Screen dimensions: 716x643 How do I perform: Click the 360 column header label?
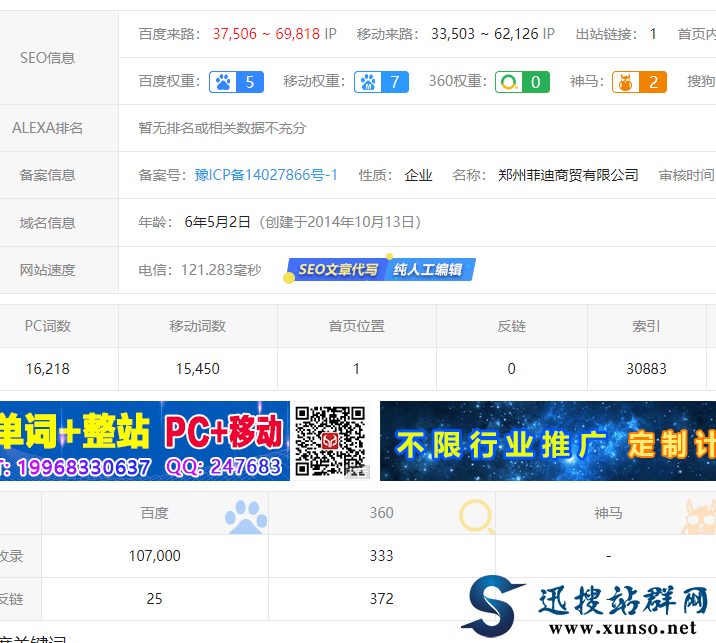(381, 513)
